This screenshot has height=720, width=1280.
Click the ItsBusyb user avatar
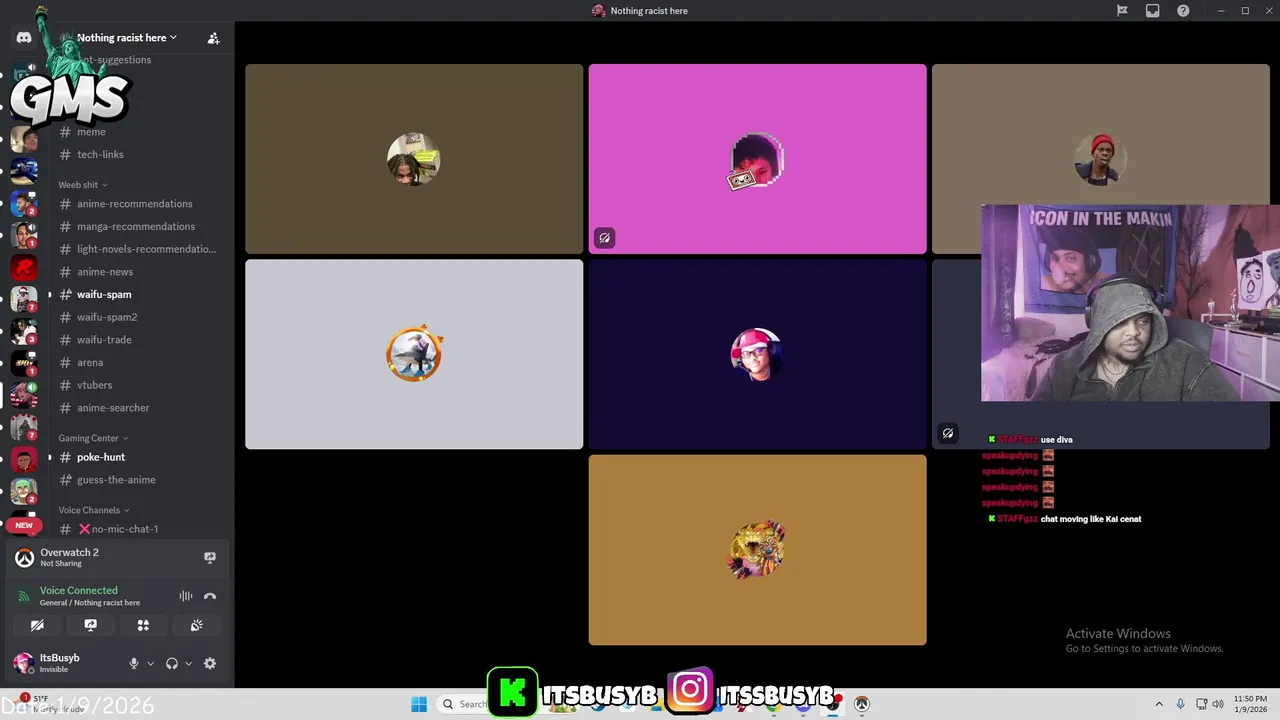24,663
